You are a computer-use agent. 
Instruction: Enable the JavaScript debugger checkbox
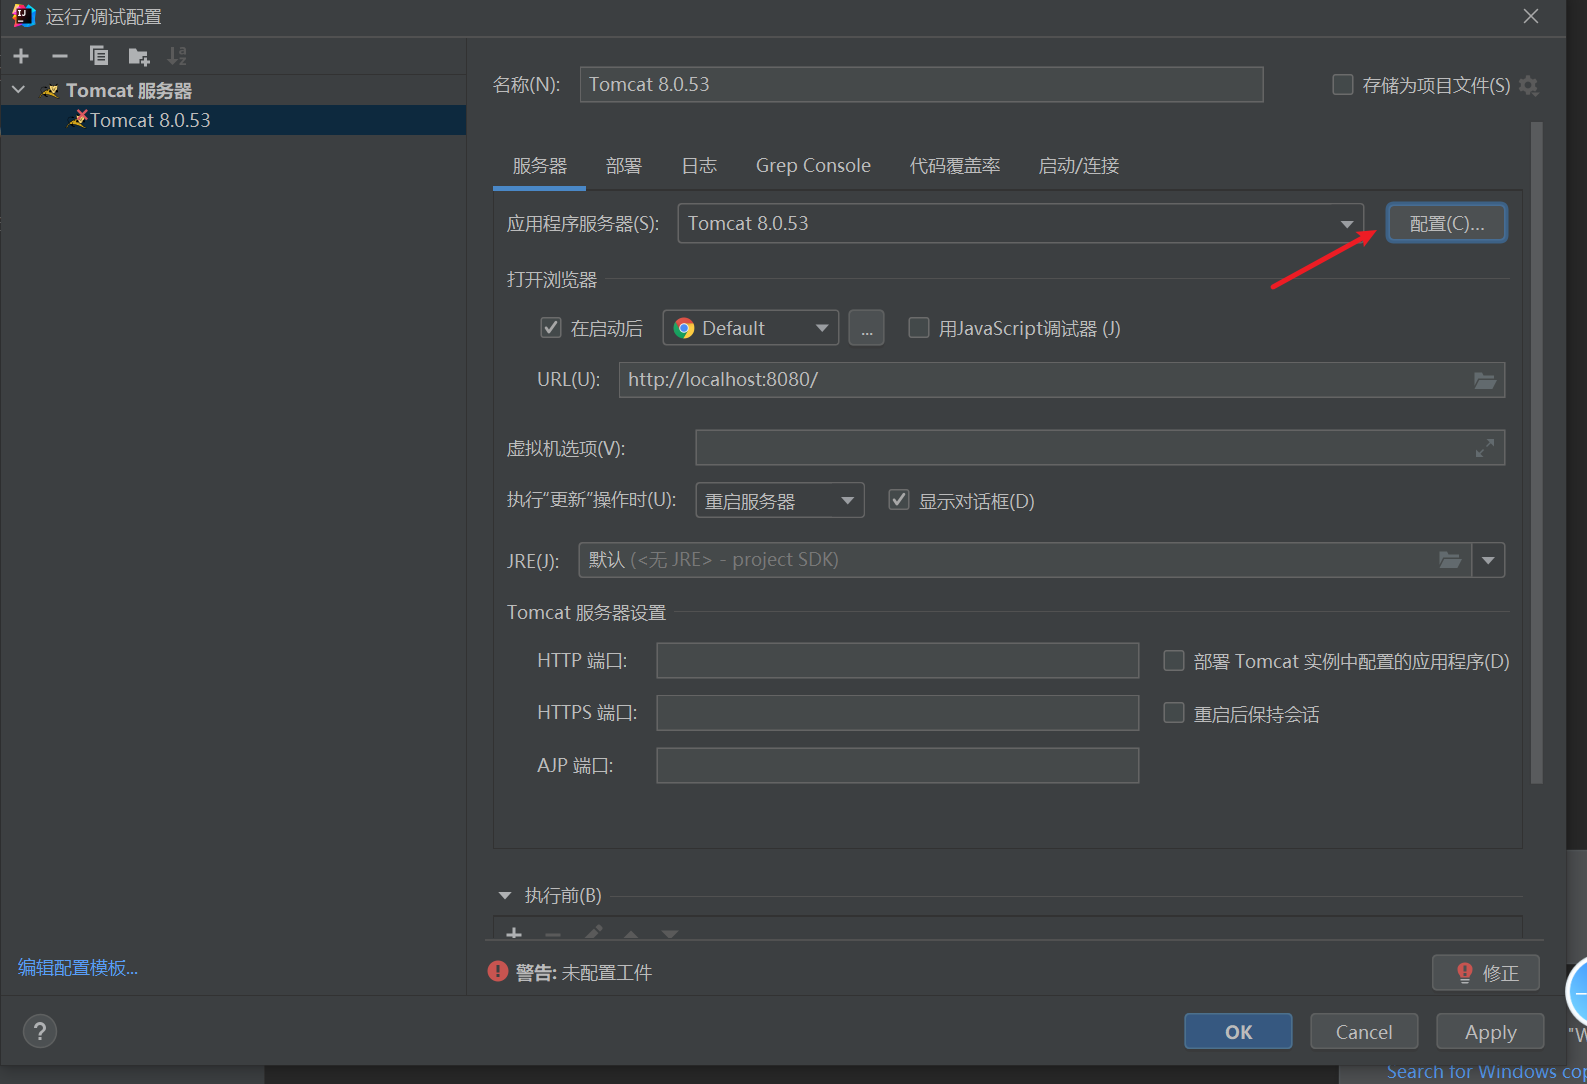click(x=918, y=328)
